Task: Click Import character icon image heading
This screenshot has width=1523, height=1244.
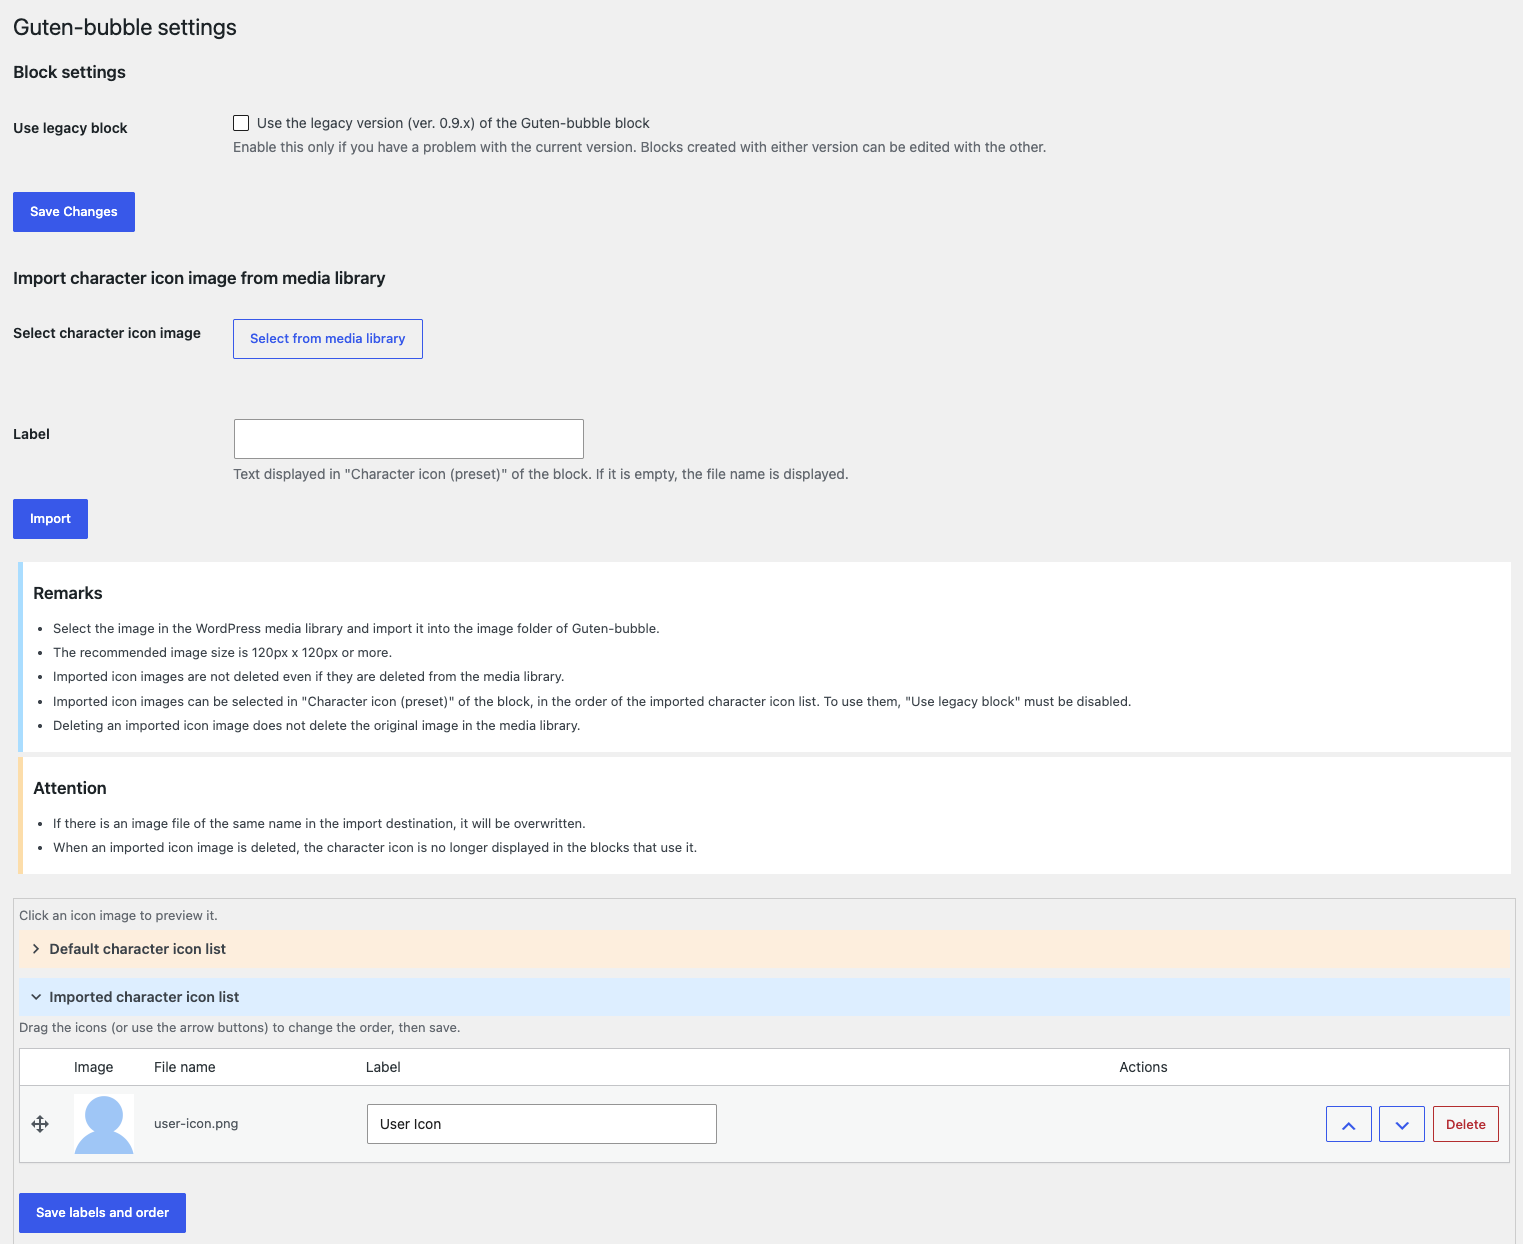Action: (199, 278)
